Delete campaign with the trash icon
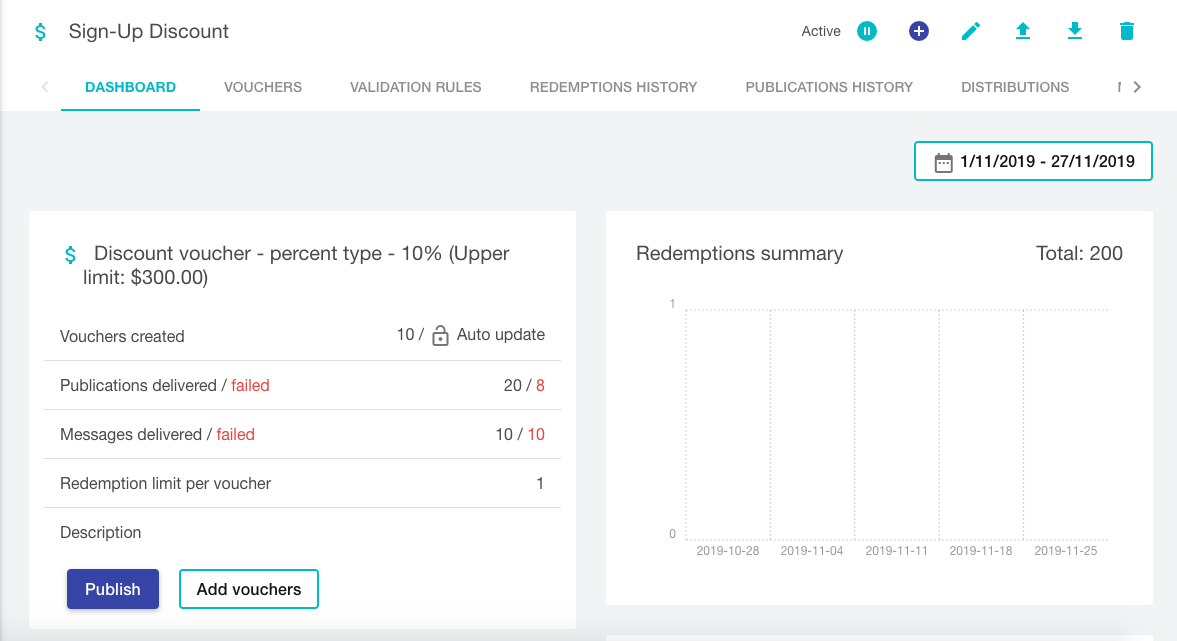The image size is (1177, 641). click(1127, 31)
